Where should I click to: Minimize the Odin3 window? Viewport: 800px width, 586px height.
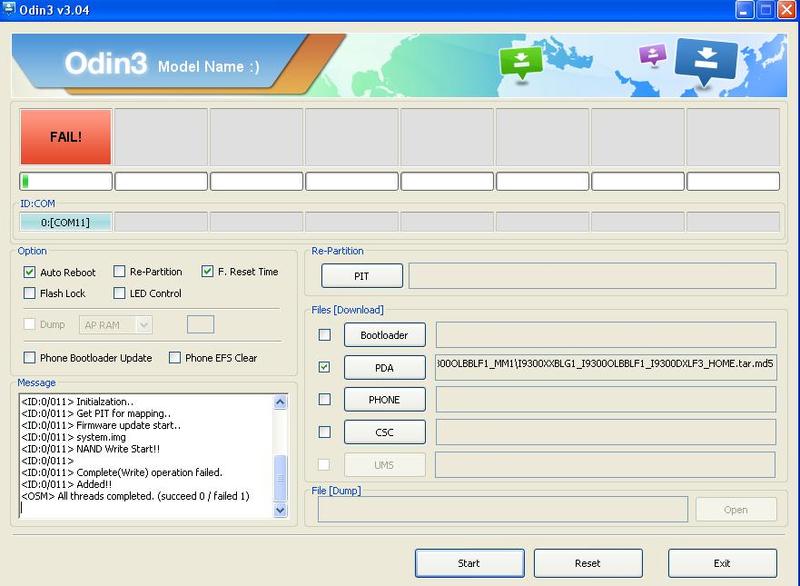tap(744, 10)
